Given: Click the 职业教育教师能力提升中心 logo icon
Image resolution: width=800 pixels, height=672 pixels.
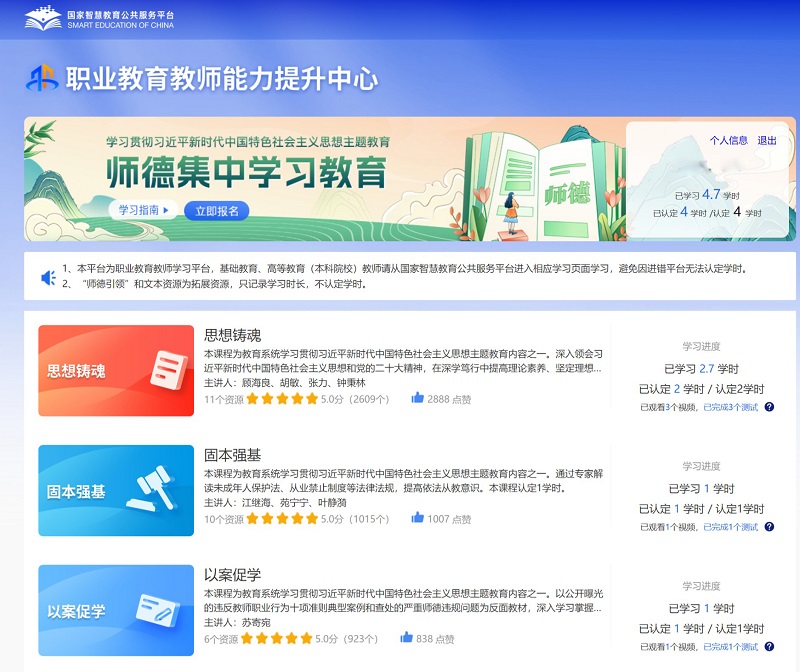Looking at the screenshot, I should [41, 79].
